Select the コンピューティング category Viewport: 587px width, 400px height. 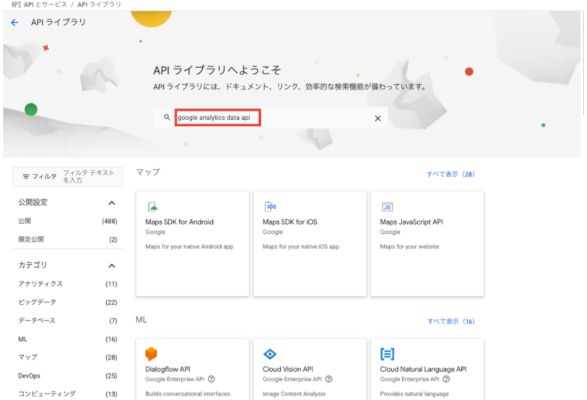68,394
